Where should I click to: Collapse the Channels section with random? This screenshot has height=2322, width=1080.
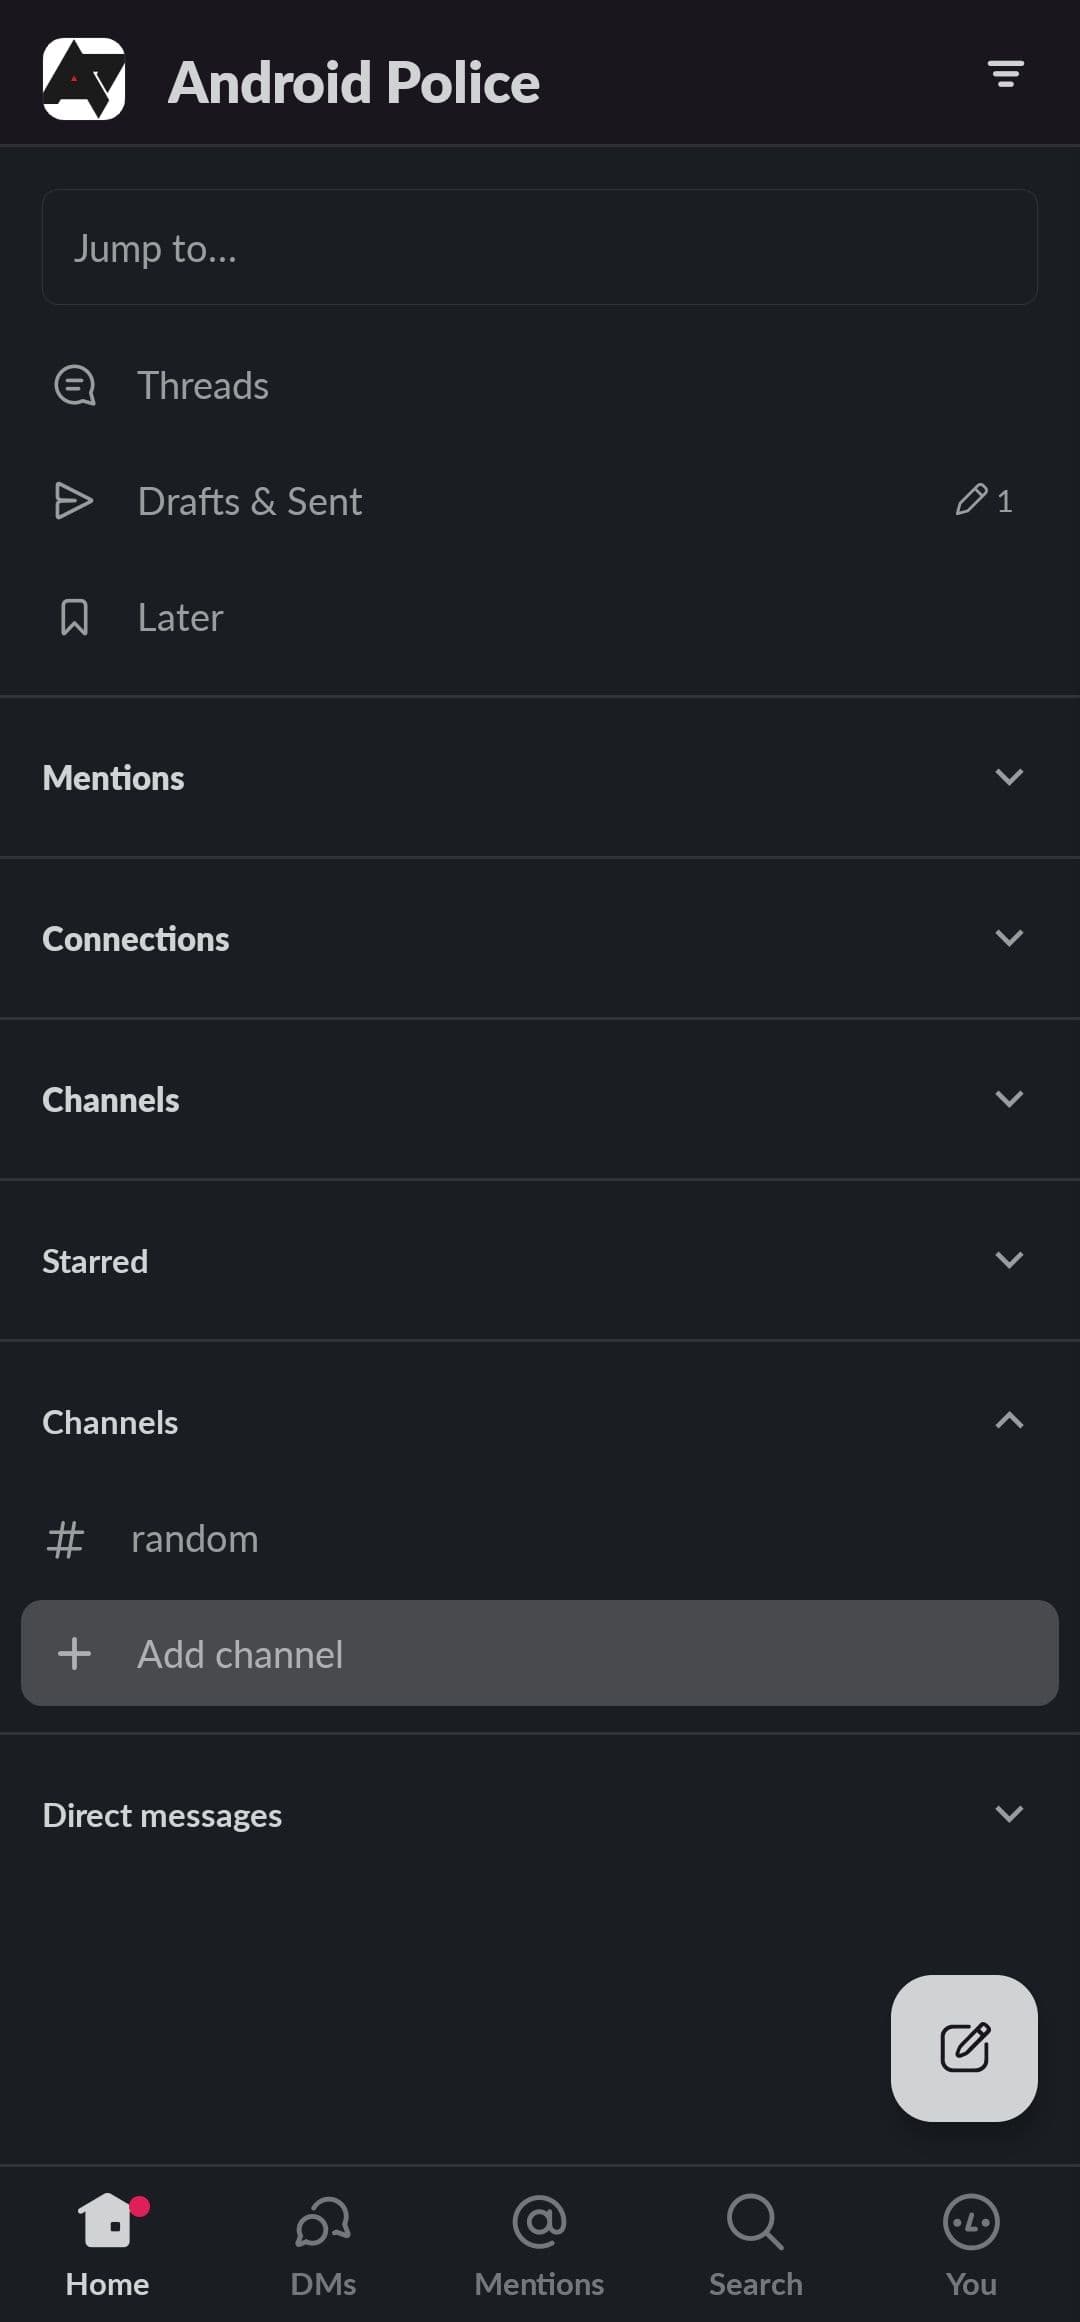point(1009,1421)
